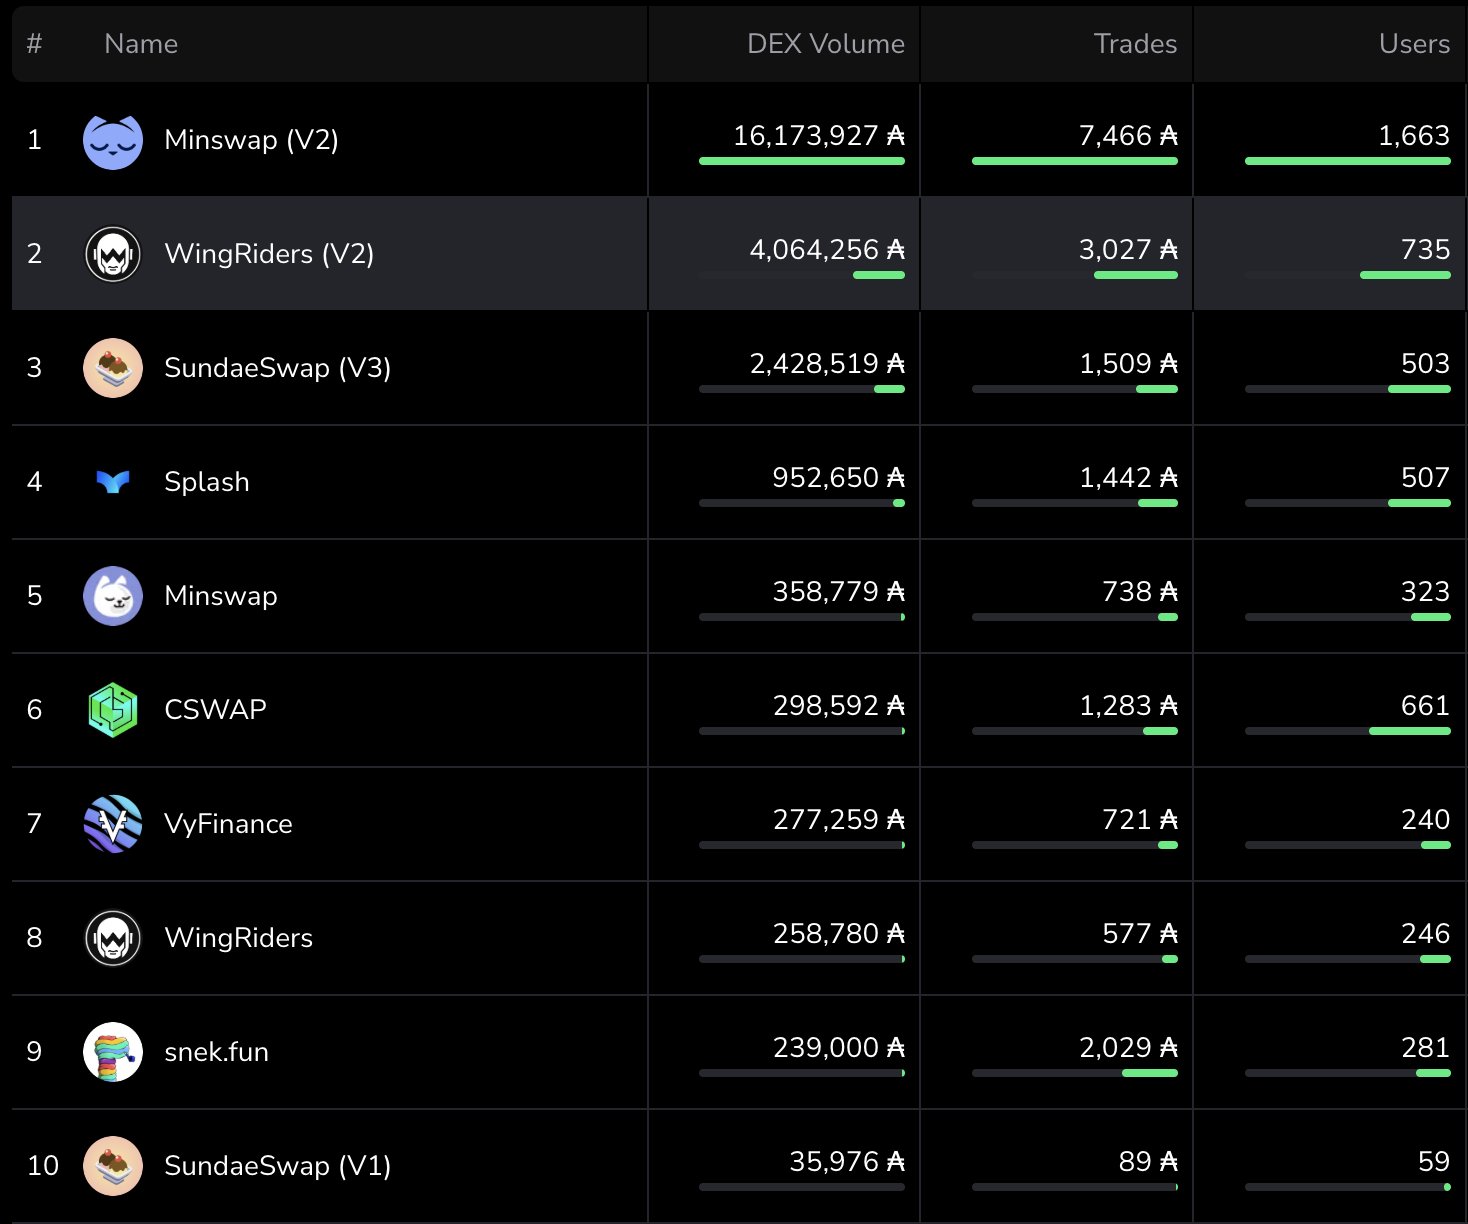The height and width of the screenshot is (1224, 1468).
Task: Click the WingRiders (V2) helmet logo
Action: [113, 254]
